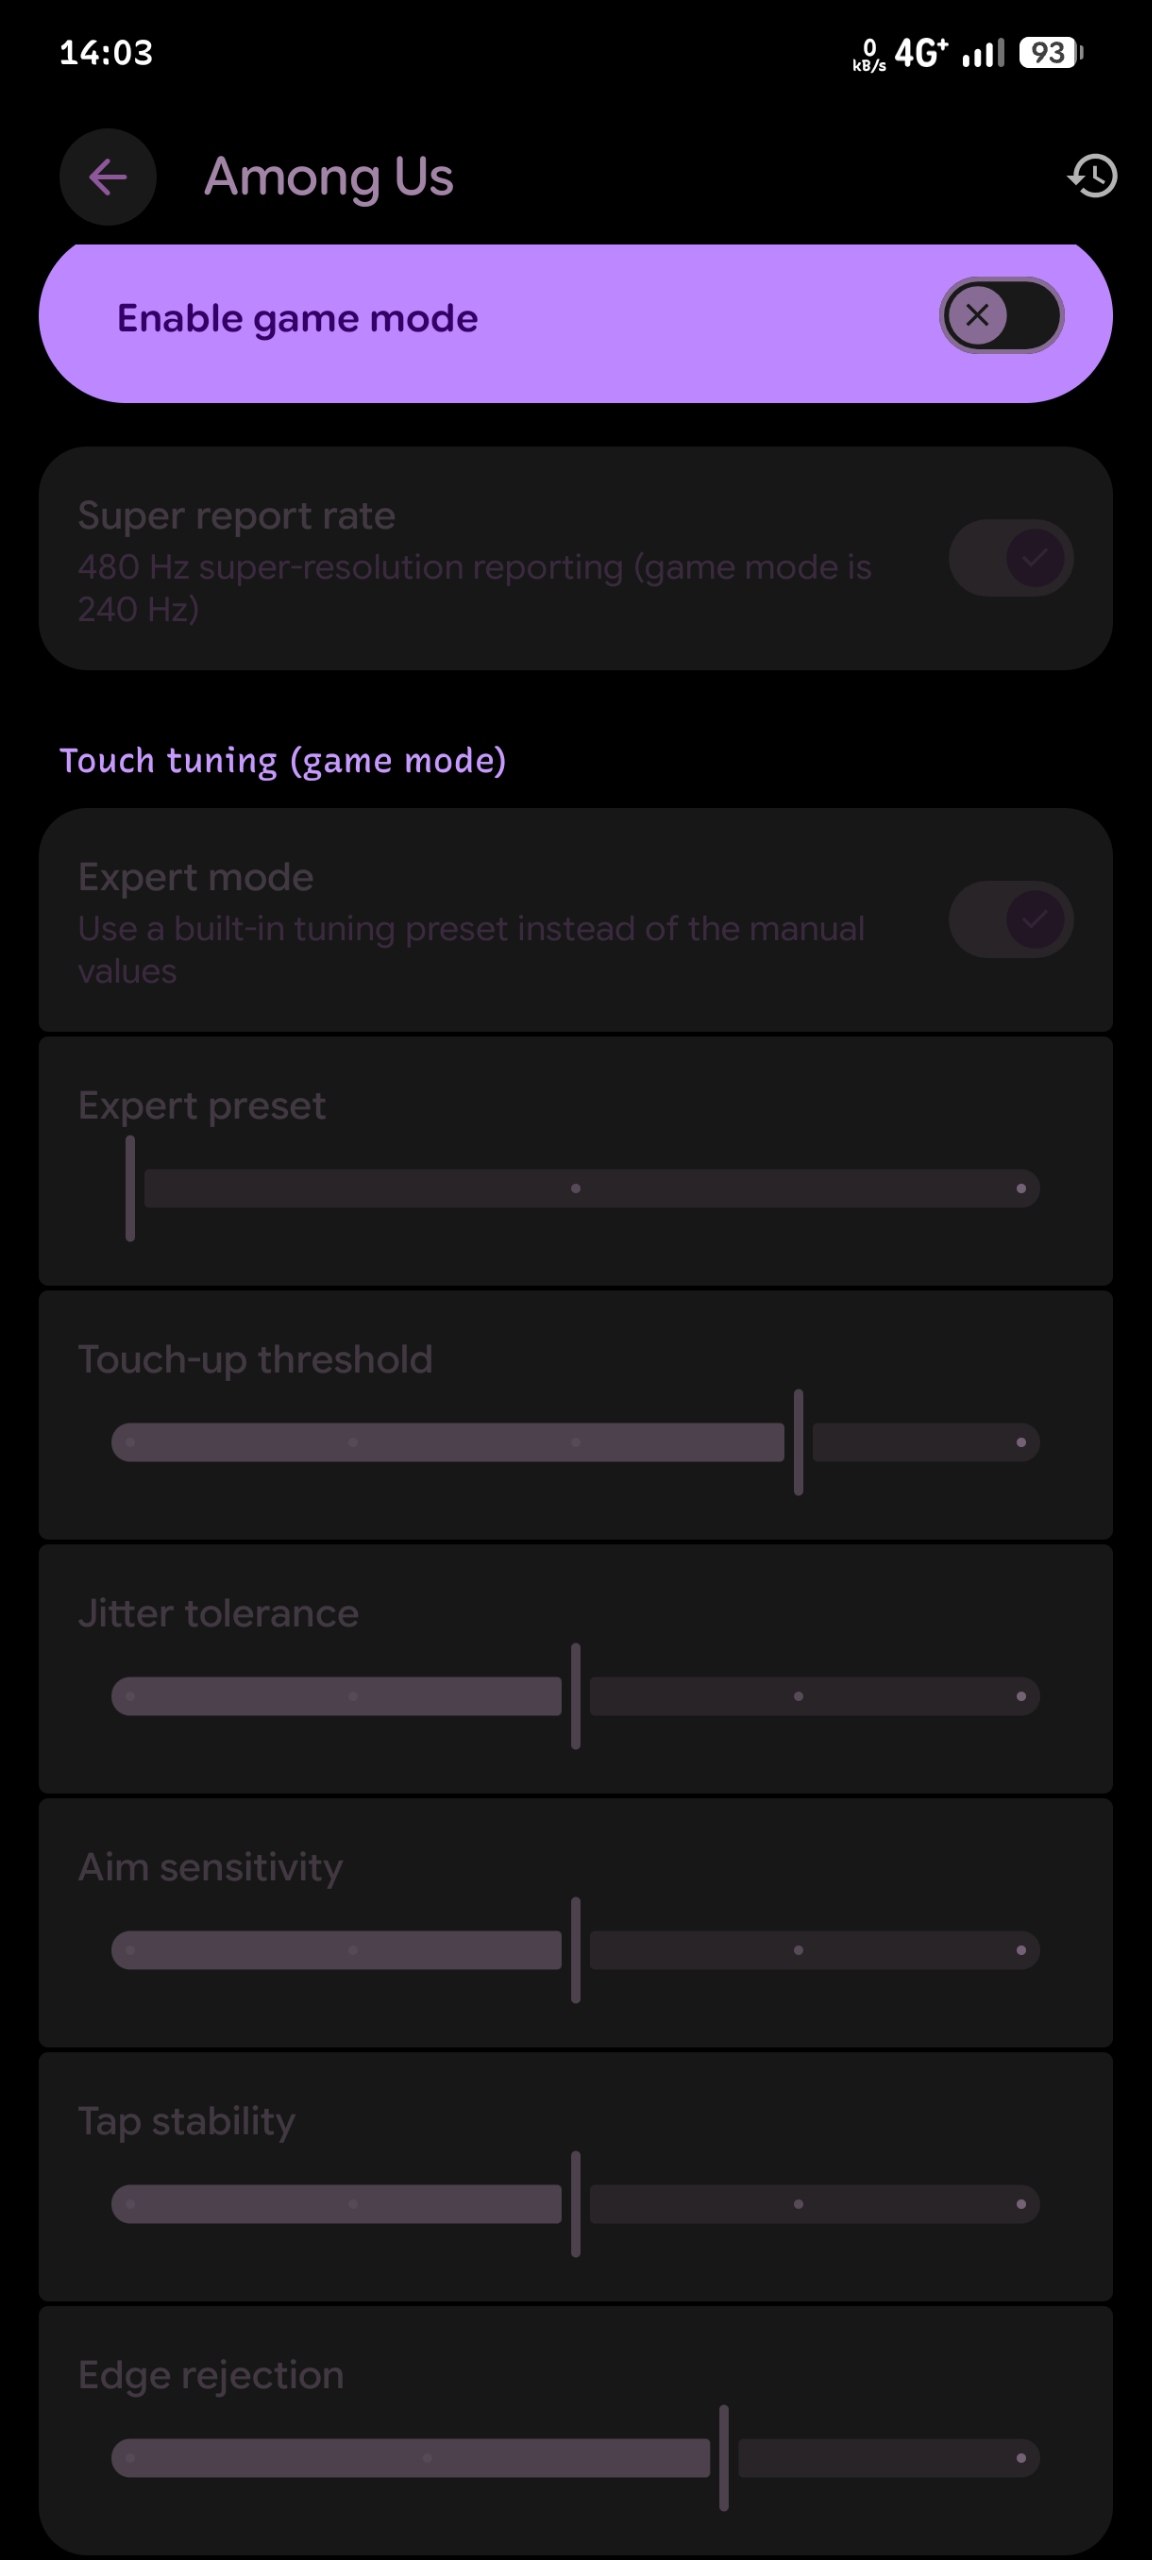
Task: Tap the back arrow icon
Action: point(108,177)
